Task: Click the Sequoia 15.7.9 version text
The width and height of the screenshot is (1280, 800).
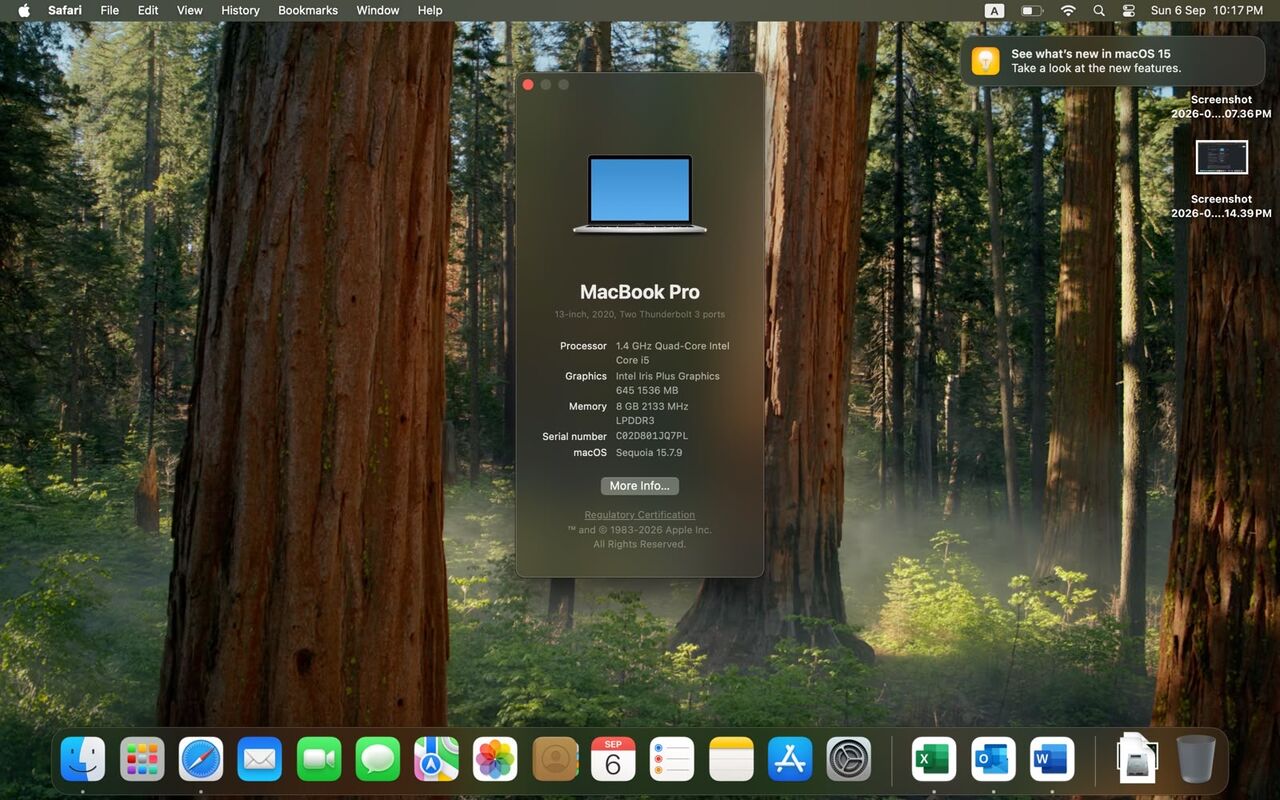Action: click(x=649, y=453)
